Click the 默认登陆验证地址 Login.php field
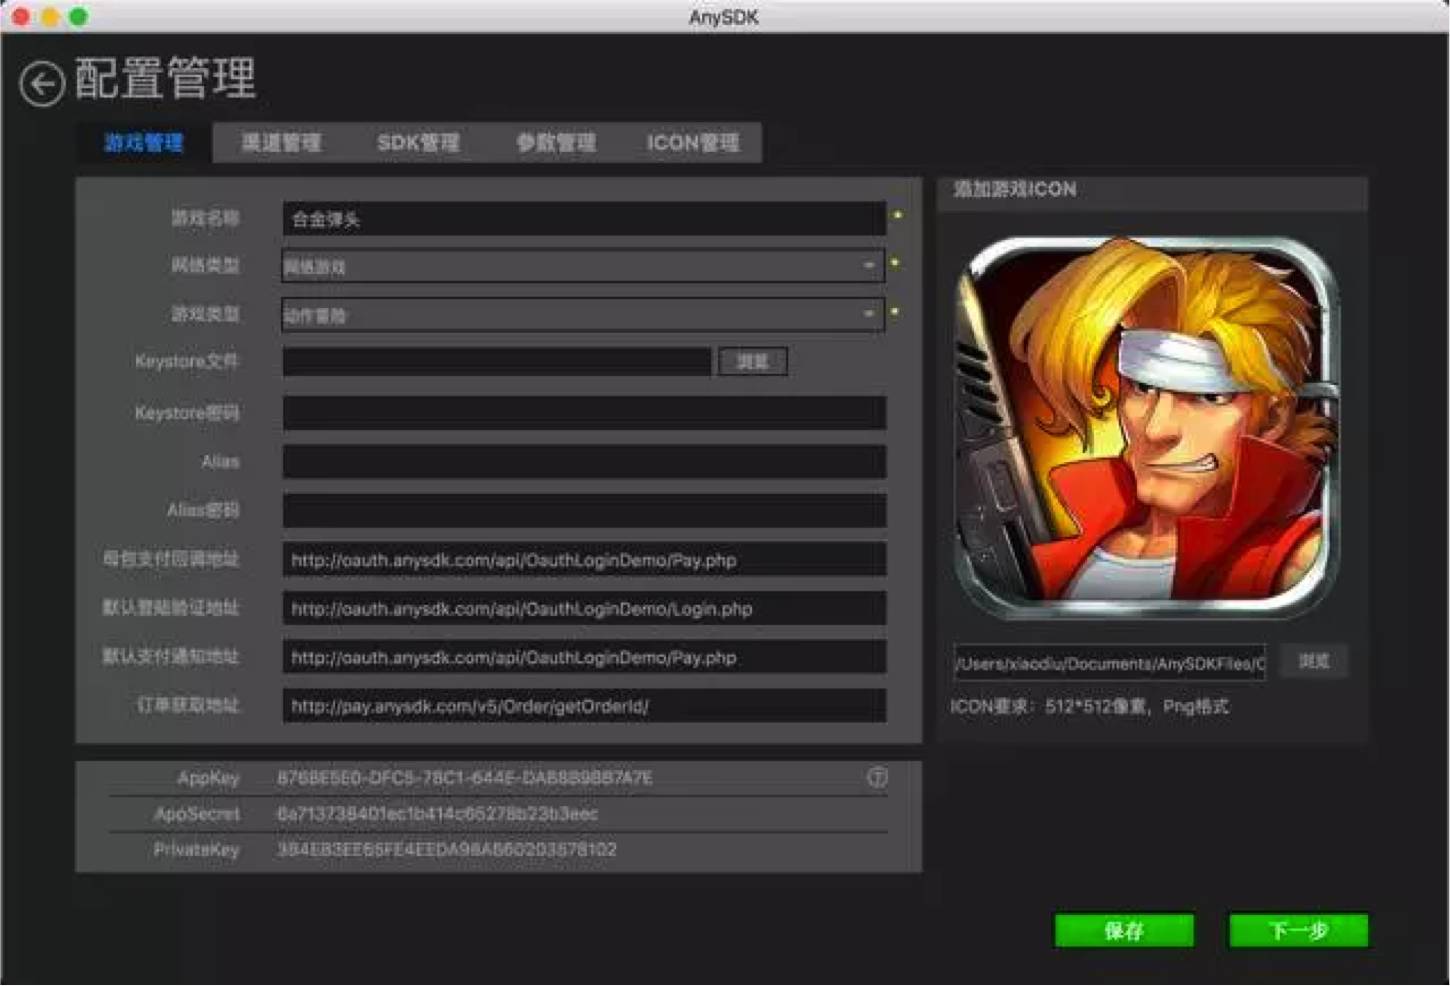This screenshot has height=986, width=1450. pyautogui.click(x=584, y=608)
